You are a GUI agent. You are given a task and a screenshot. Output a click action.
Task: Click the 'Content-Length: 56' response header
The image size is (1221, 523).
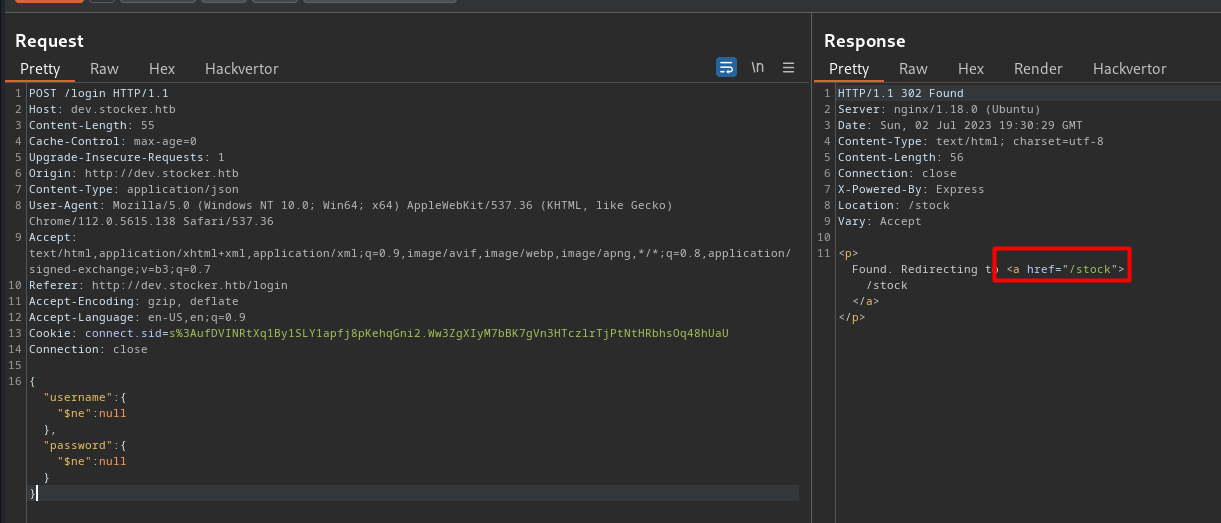click(901, 157)
